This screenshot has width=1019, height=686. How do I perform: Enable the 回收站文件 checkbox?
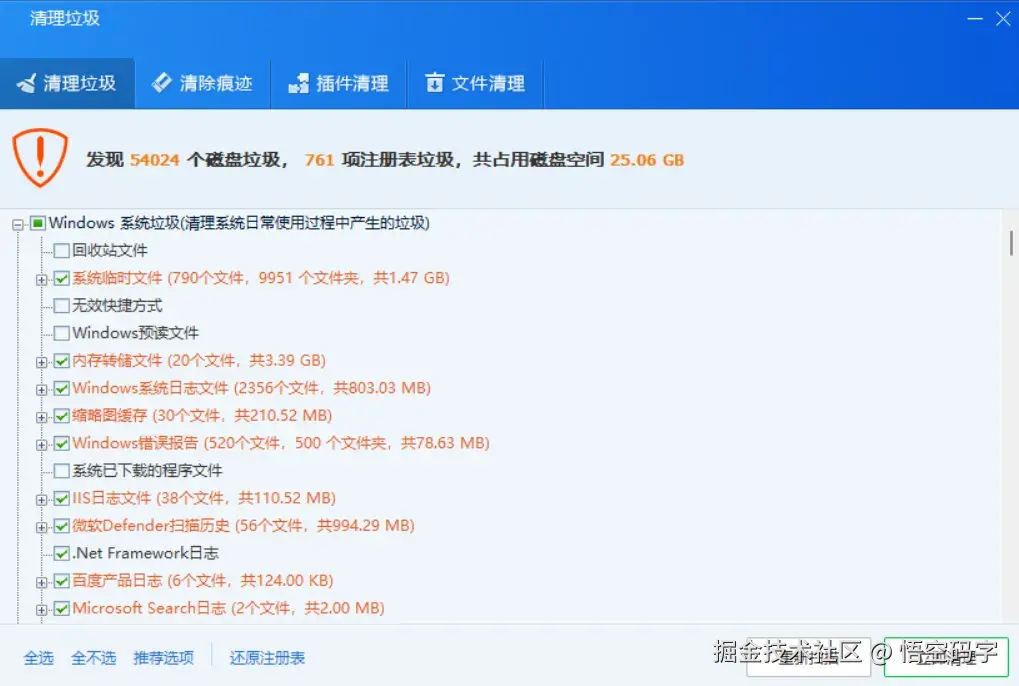click(62, 250)
